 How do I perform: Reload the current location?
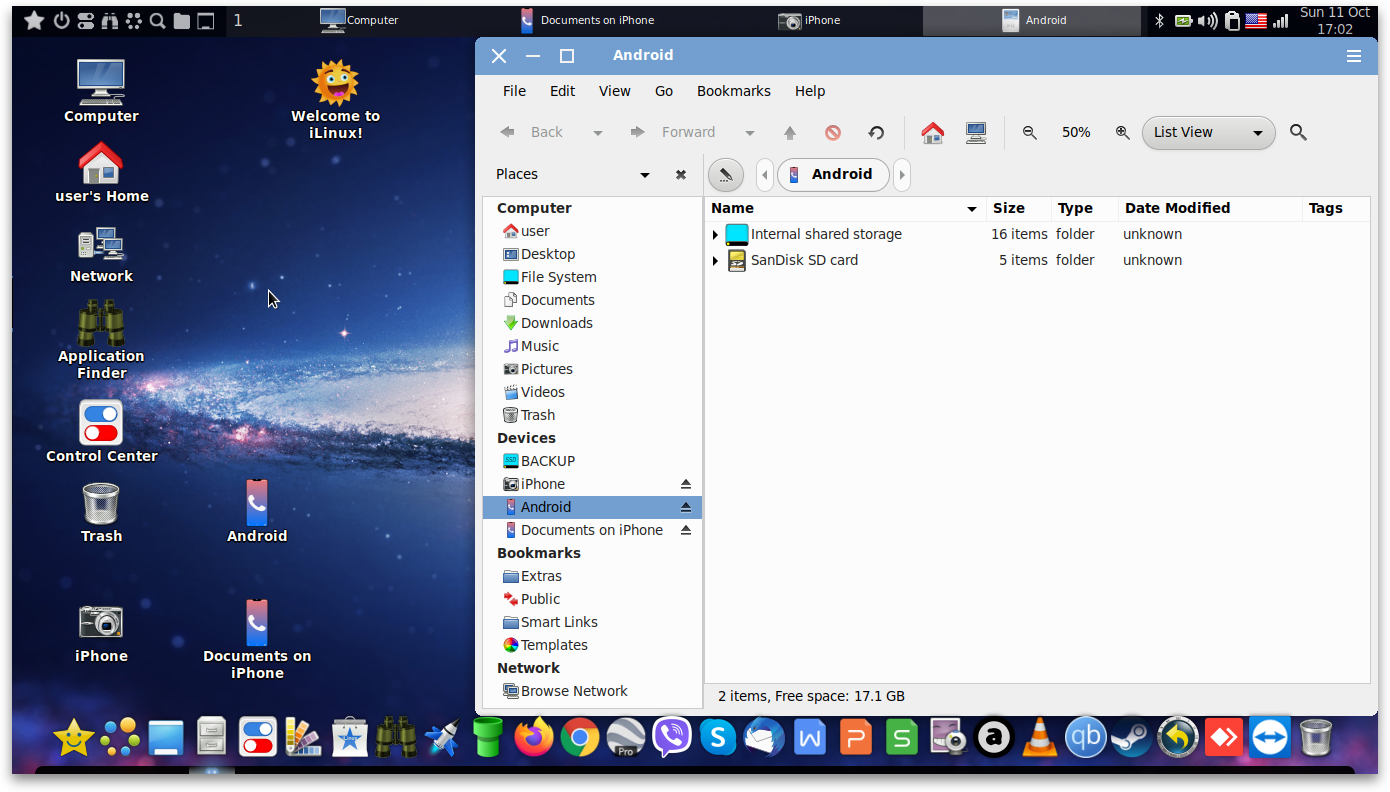tap(876, 132)
